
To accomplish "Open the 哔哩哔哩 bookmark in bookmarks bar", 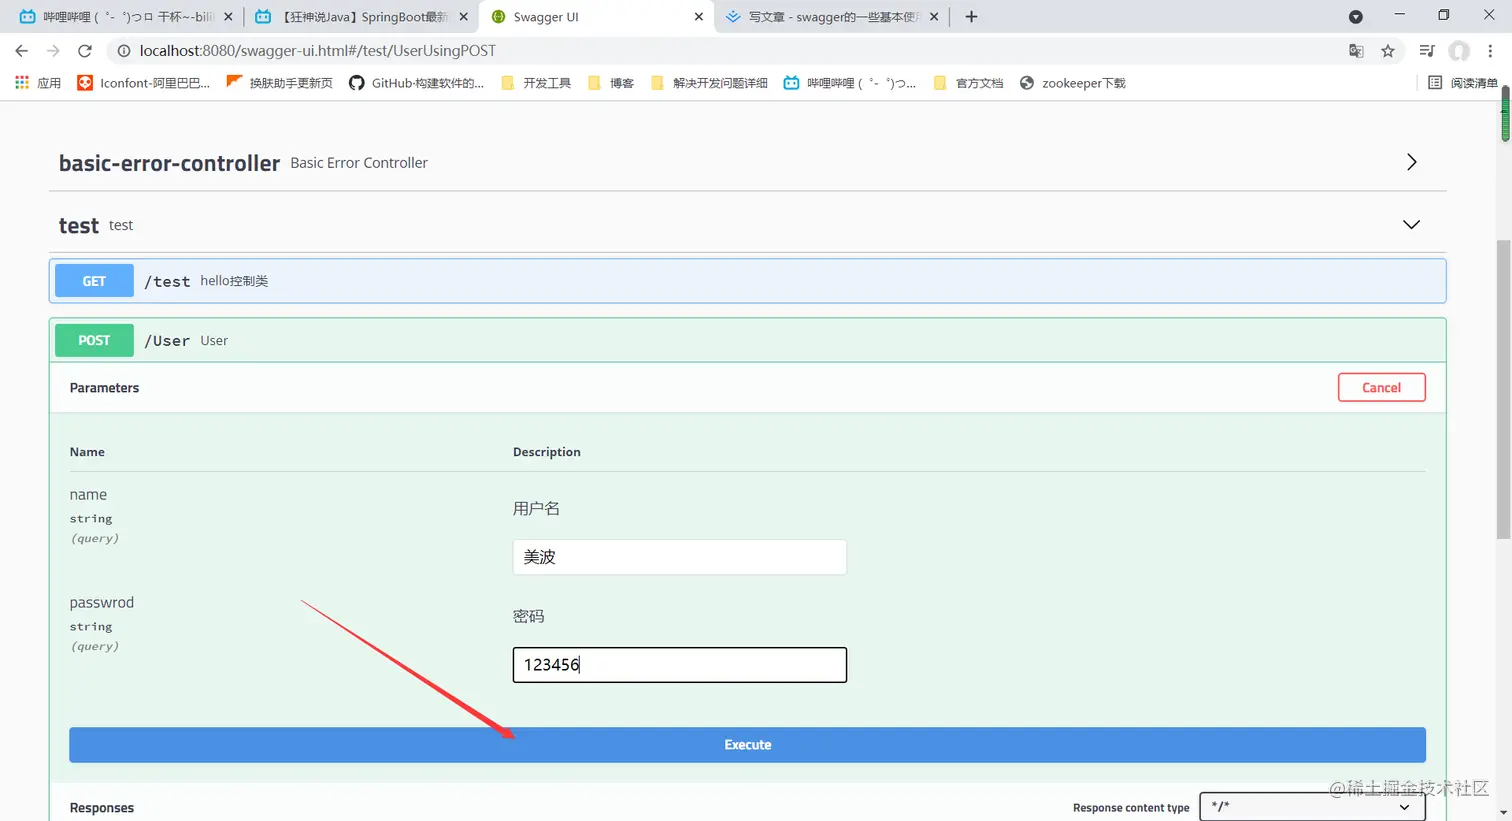I will [850, 83].
